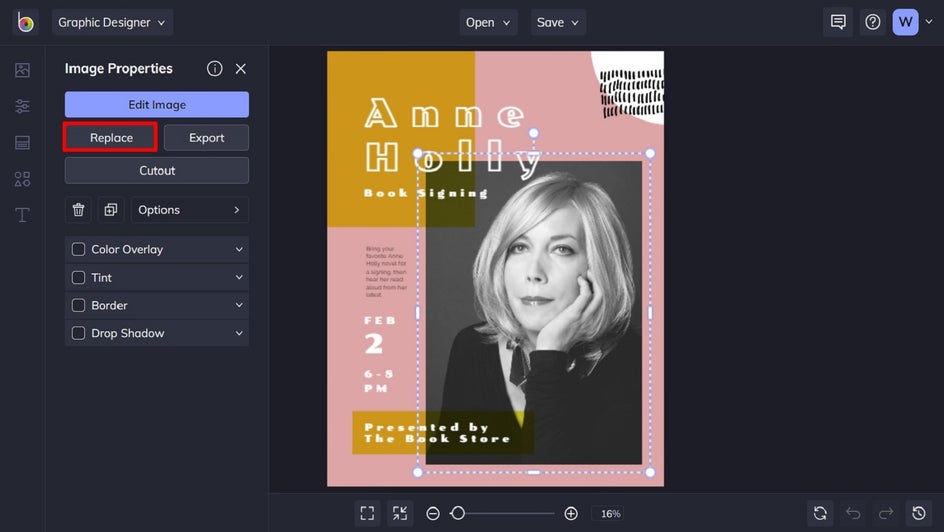This screenshot has height=532, width=944.
Task: Zoom out with the minus icon
Action: pos(433,513)
